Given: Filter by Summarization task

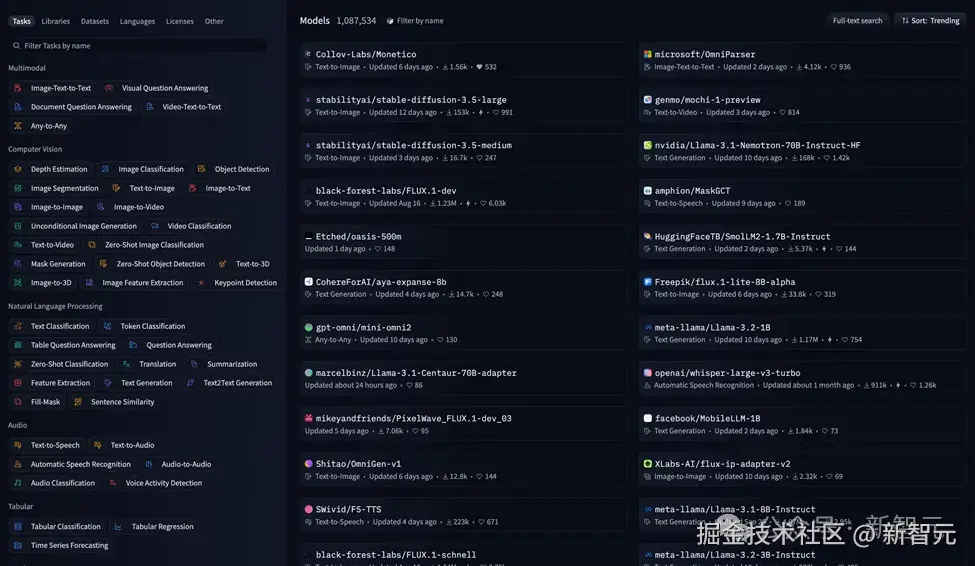Looking at the screenshot, I should point(224,364).
